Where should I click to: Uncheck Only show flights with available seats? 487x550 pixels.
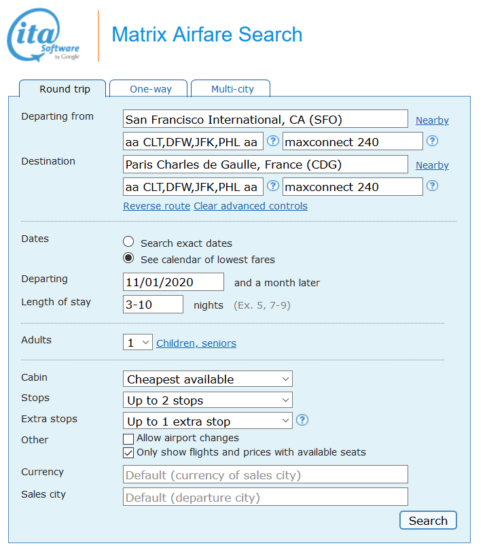128,453
